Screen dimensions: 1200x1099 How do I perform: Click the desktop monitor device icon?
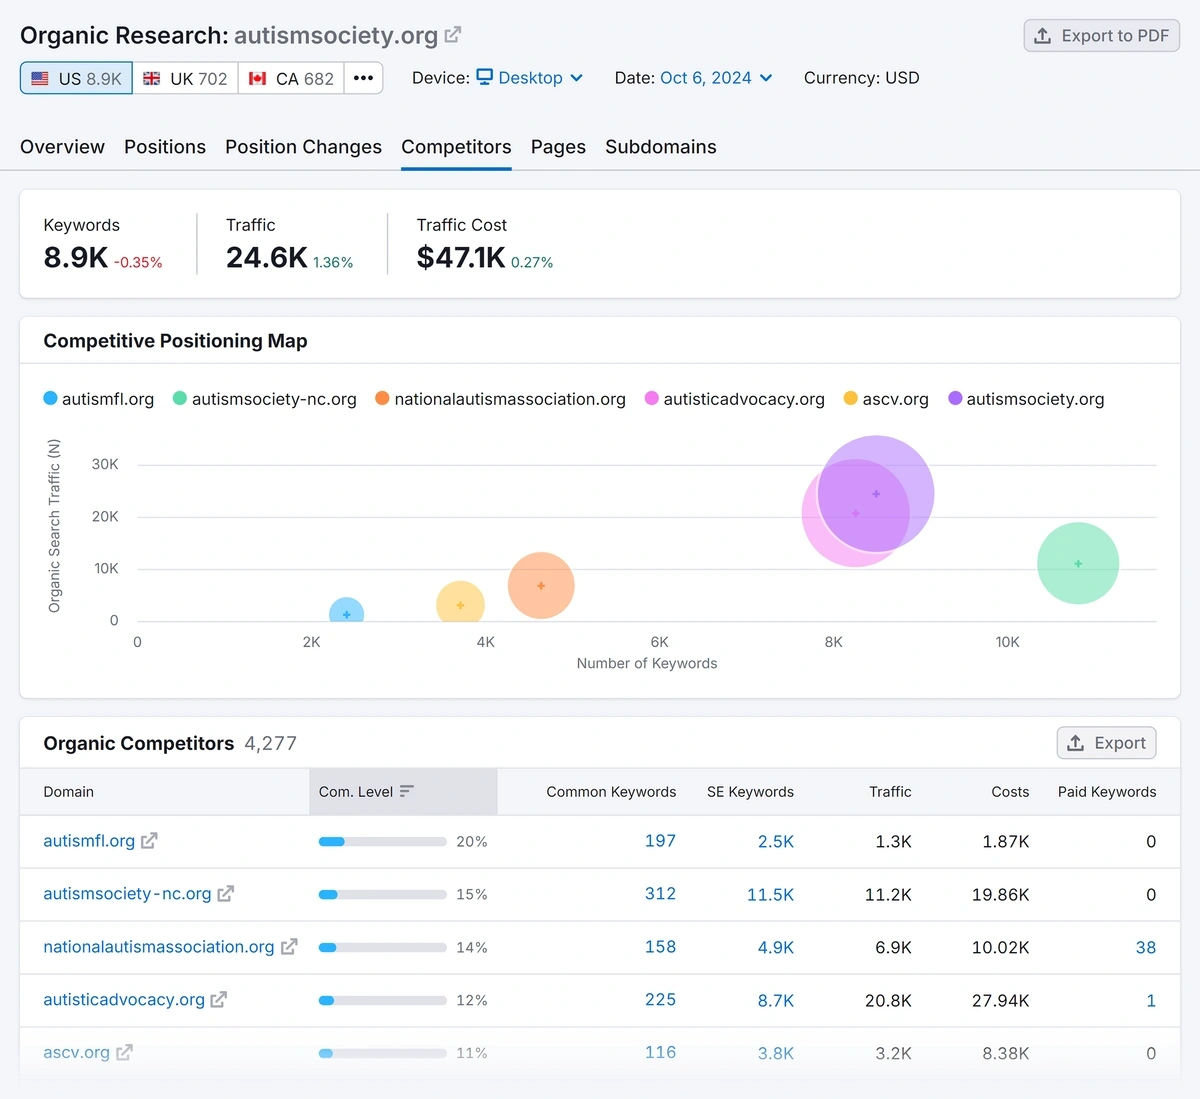(485, 77)
